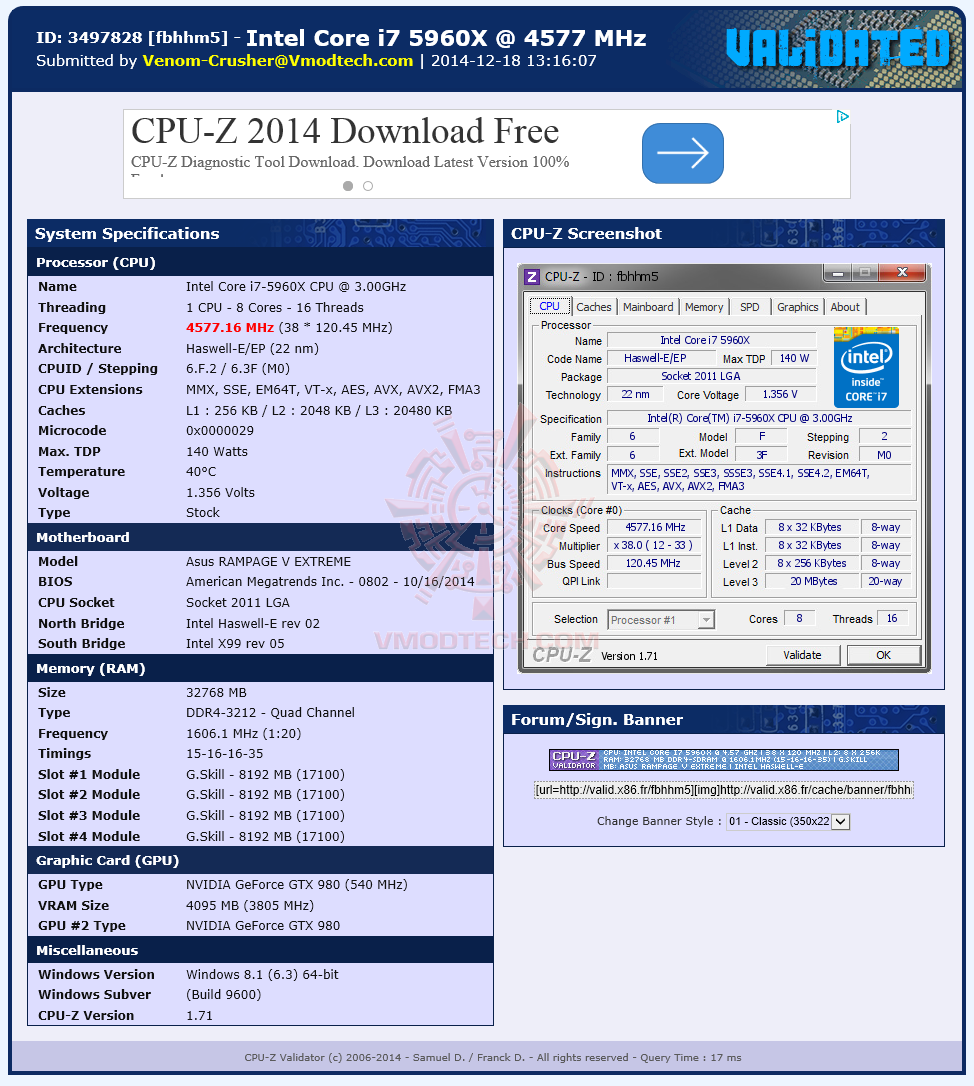
Task: Select the first ad carousel dot
Action: 348,186
